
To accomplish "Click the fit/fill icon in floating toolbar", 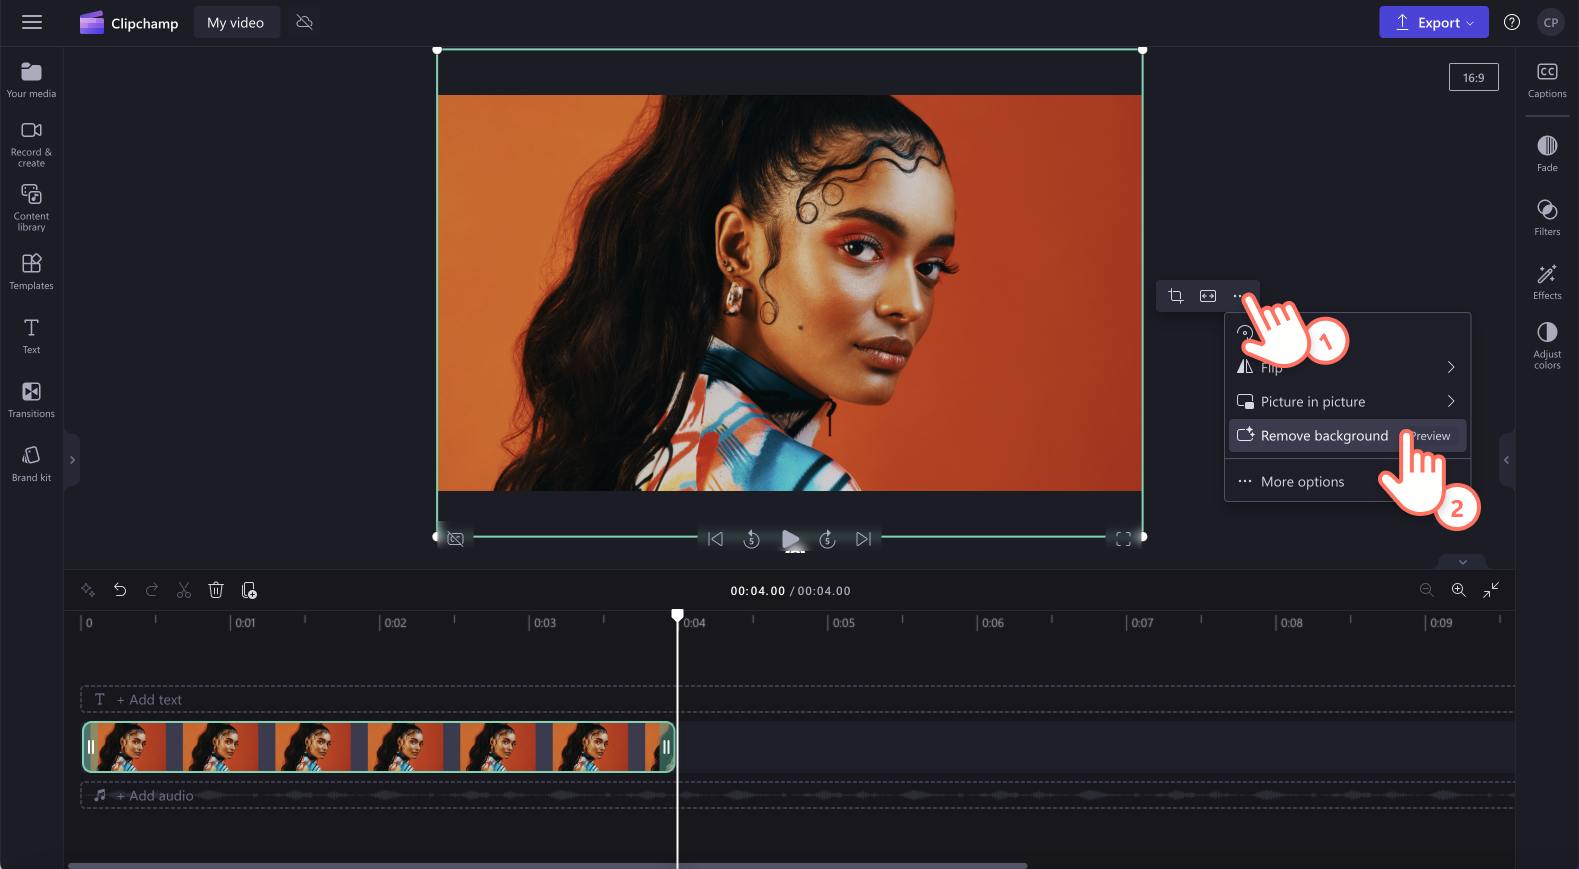I will (1208, 296).
